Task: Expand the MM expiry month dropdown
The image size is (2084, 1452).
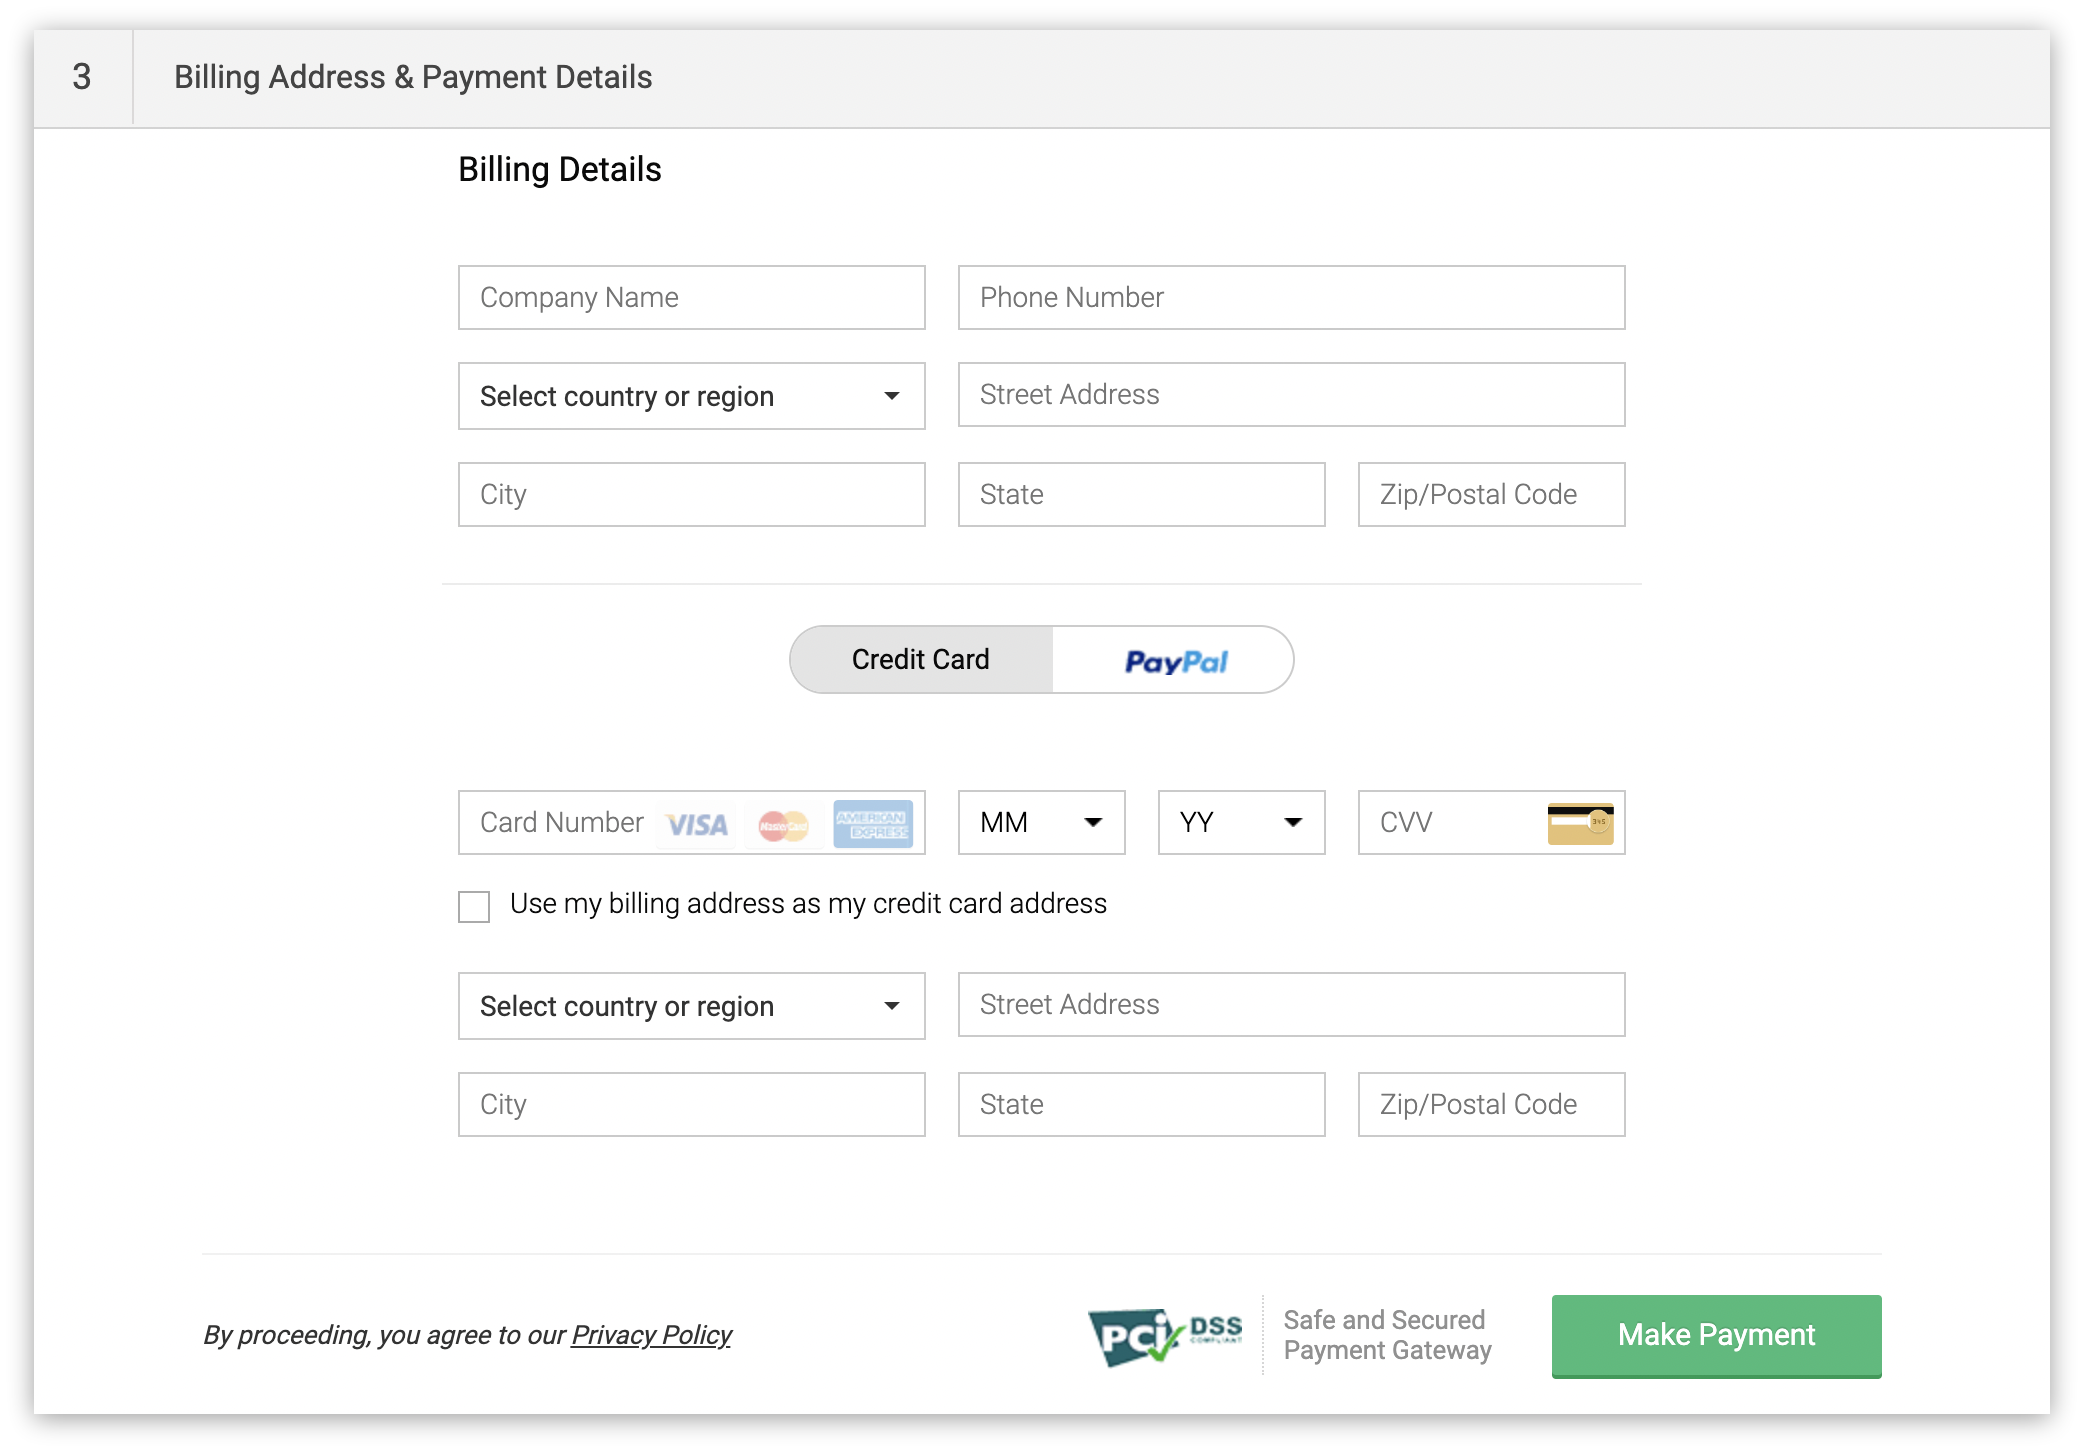Action: coord(1042,822)
